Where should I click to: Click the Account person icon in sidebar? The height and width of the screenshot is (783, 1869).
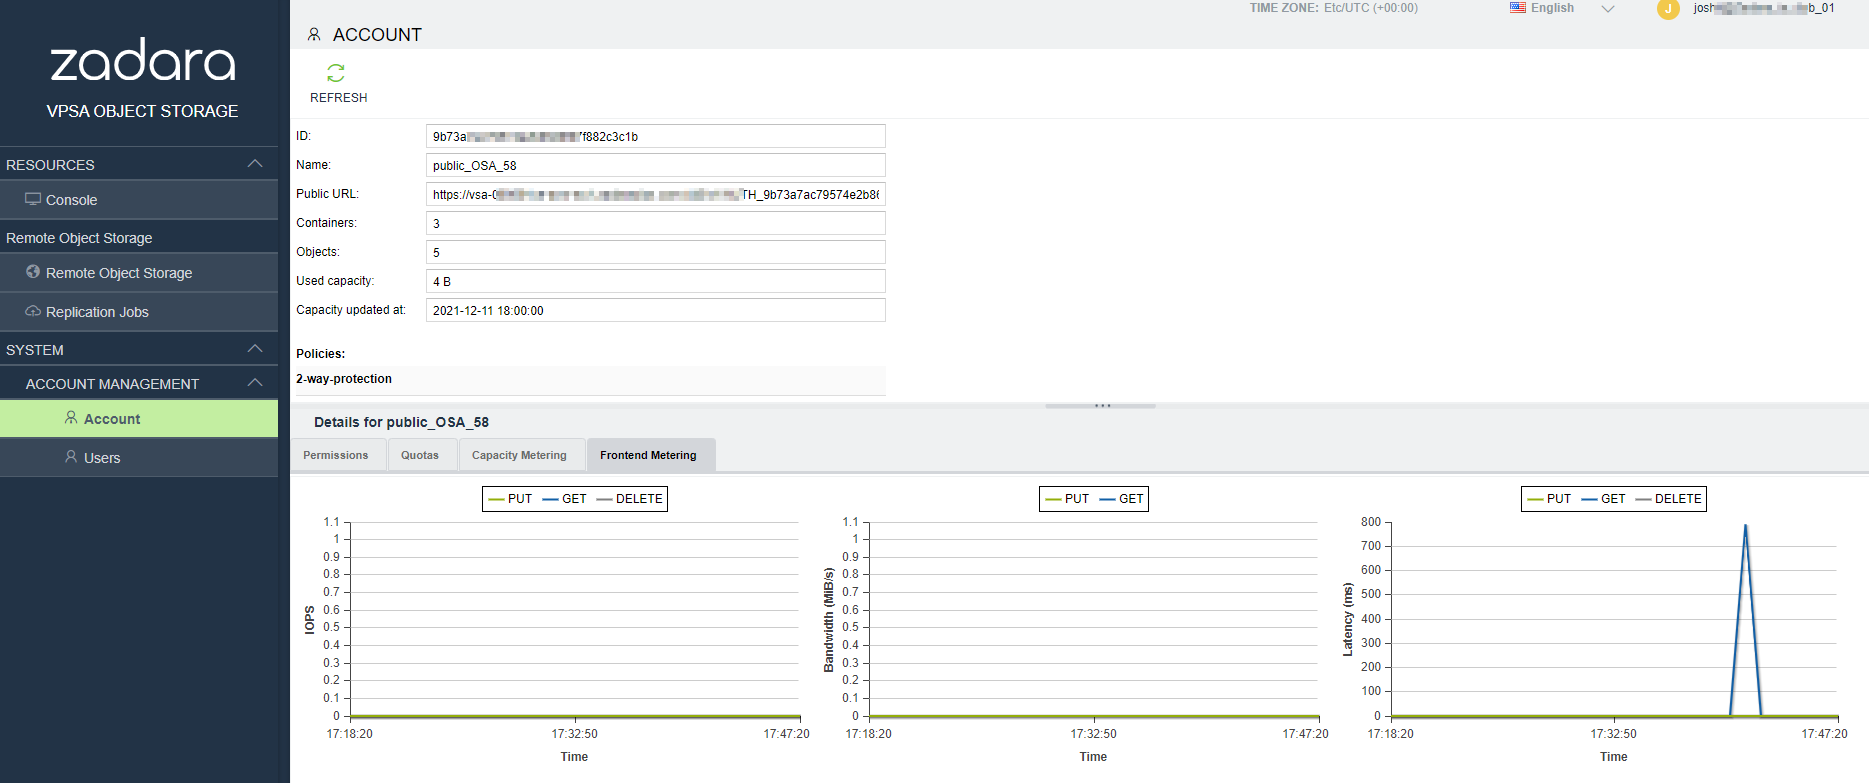coord(71,418)
